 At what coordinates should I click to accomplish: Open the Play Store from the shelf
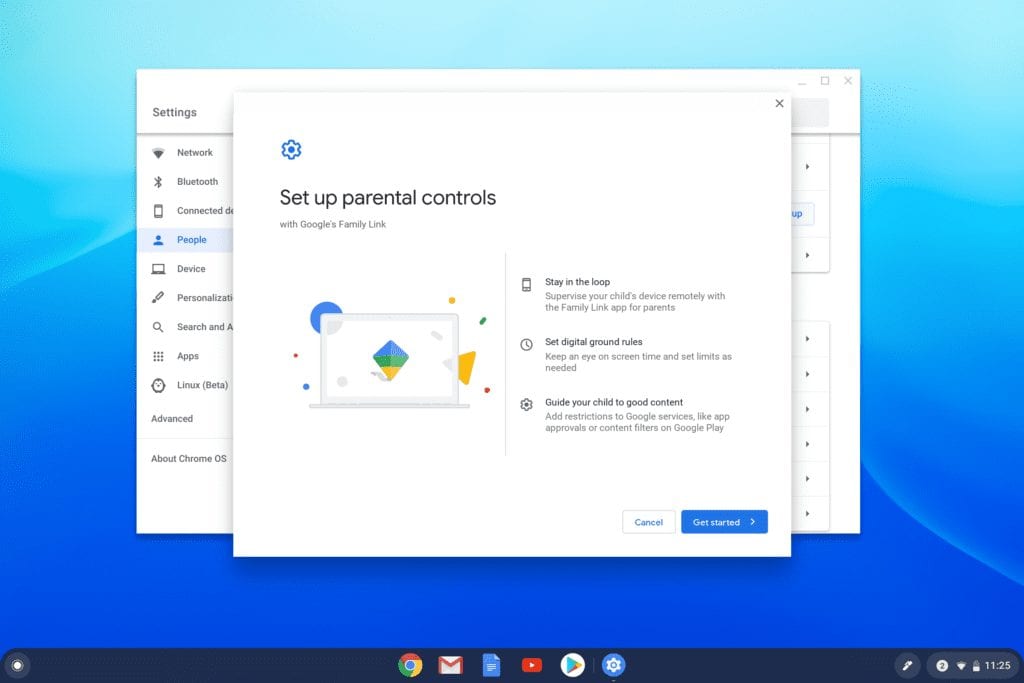[x=573, y=665]
